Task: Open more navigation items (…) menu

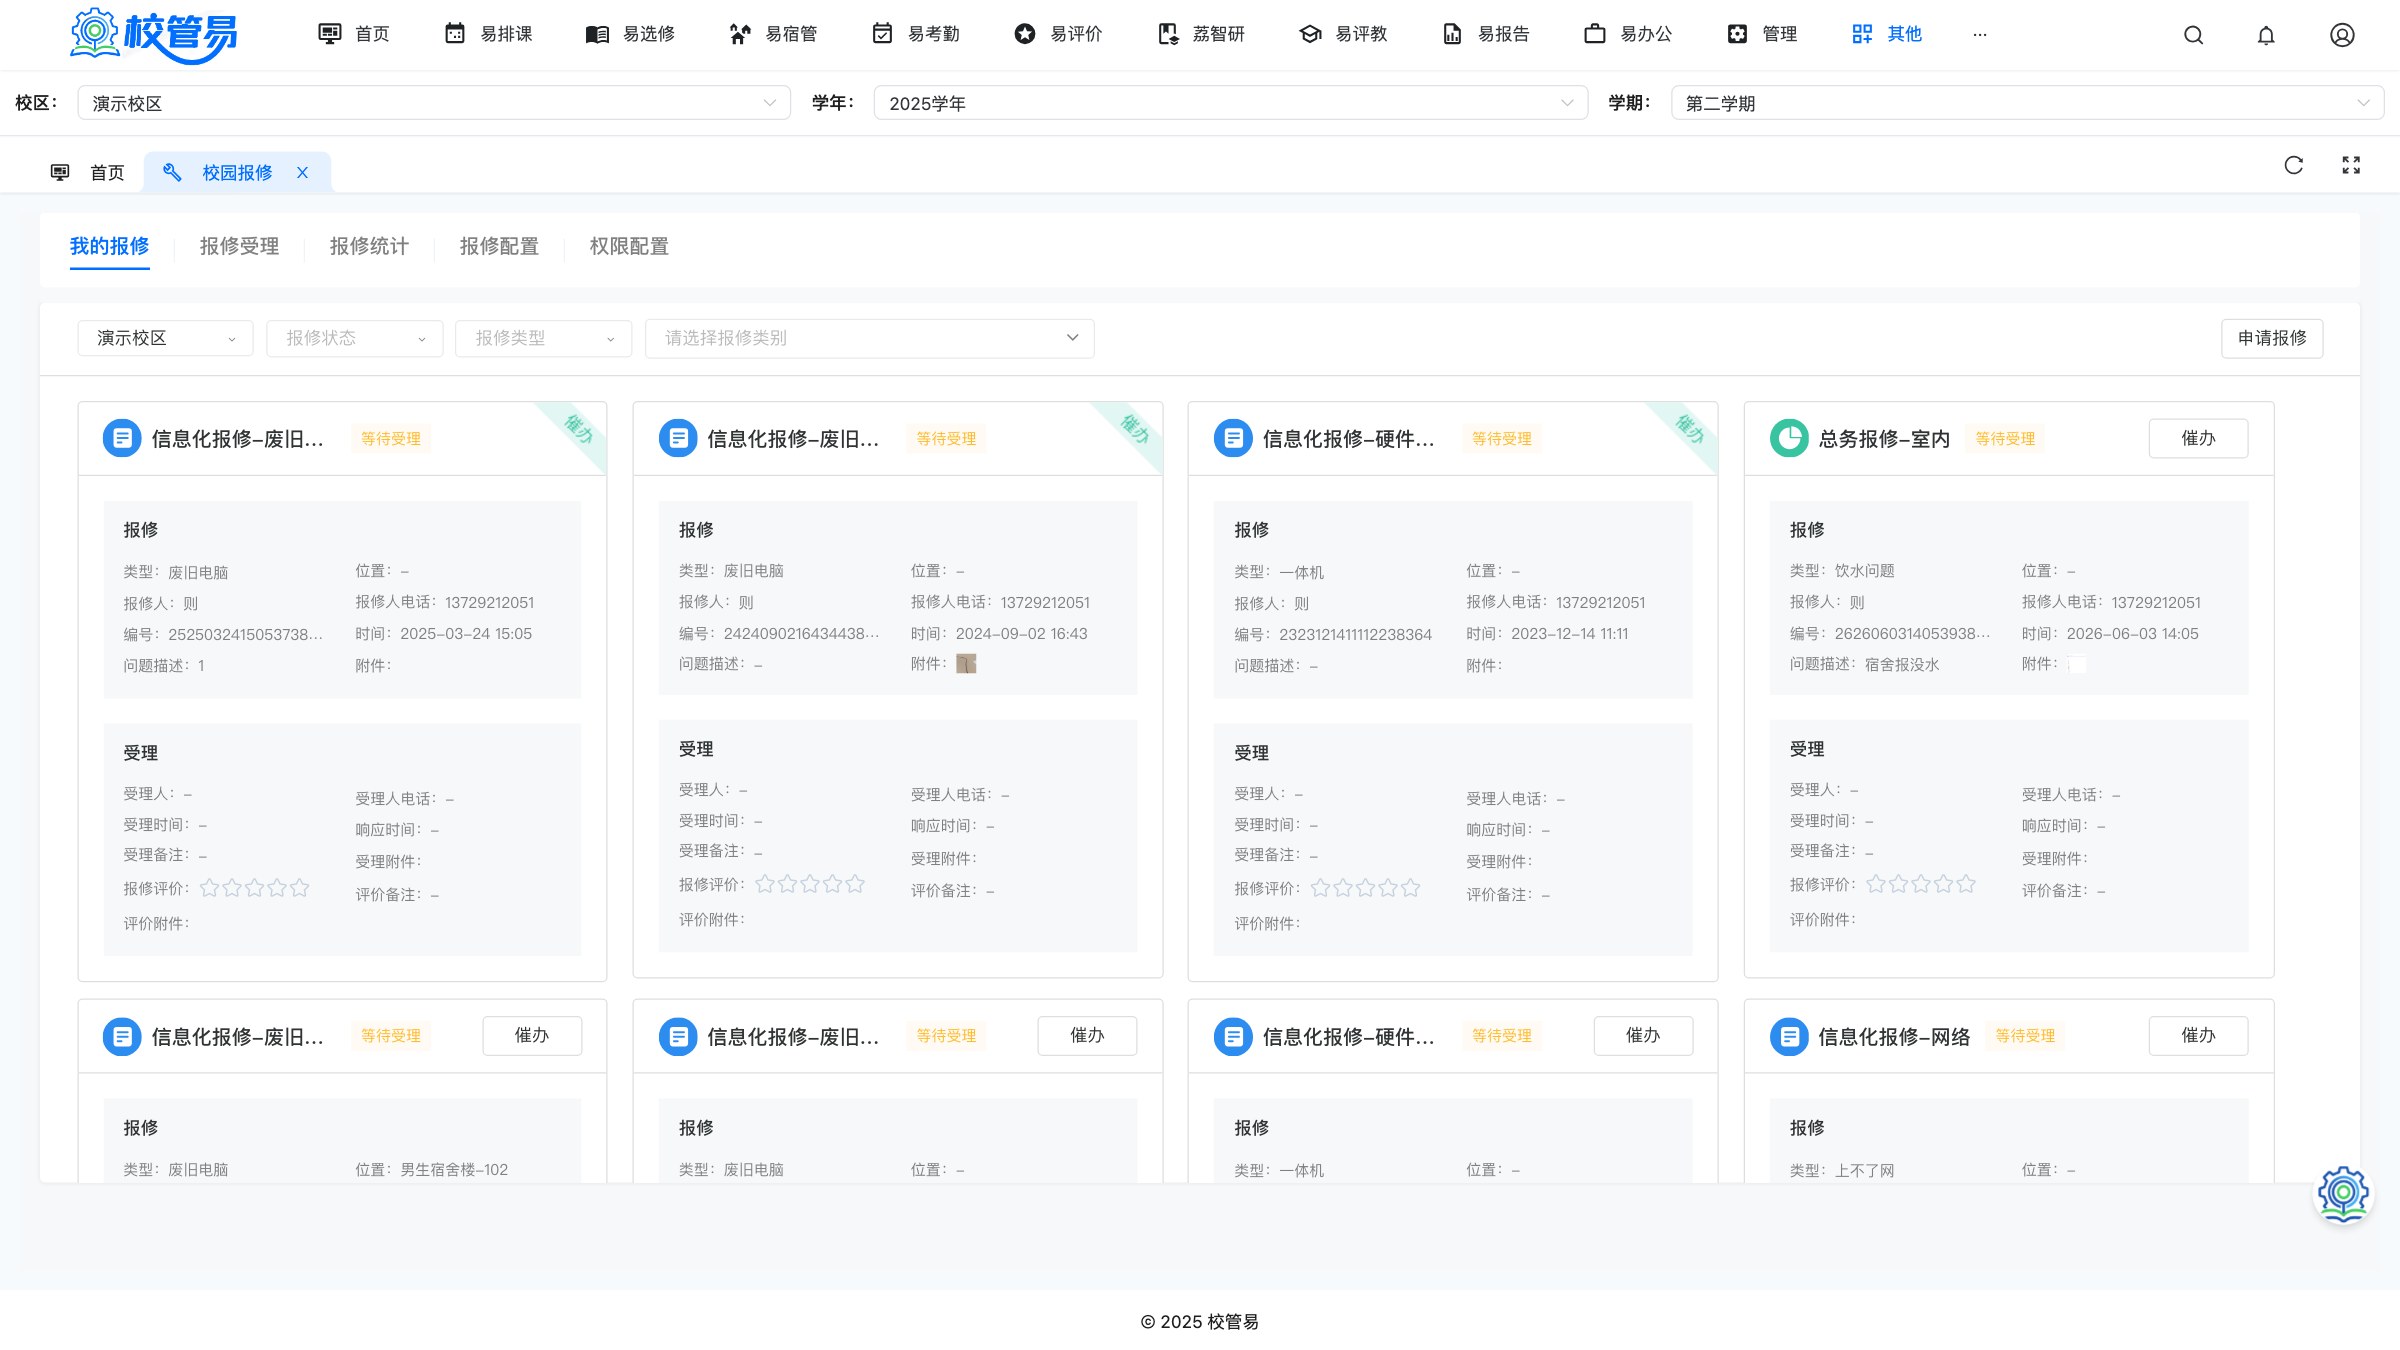Action: coord(1980,34)
